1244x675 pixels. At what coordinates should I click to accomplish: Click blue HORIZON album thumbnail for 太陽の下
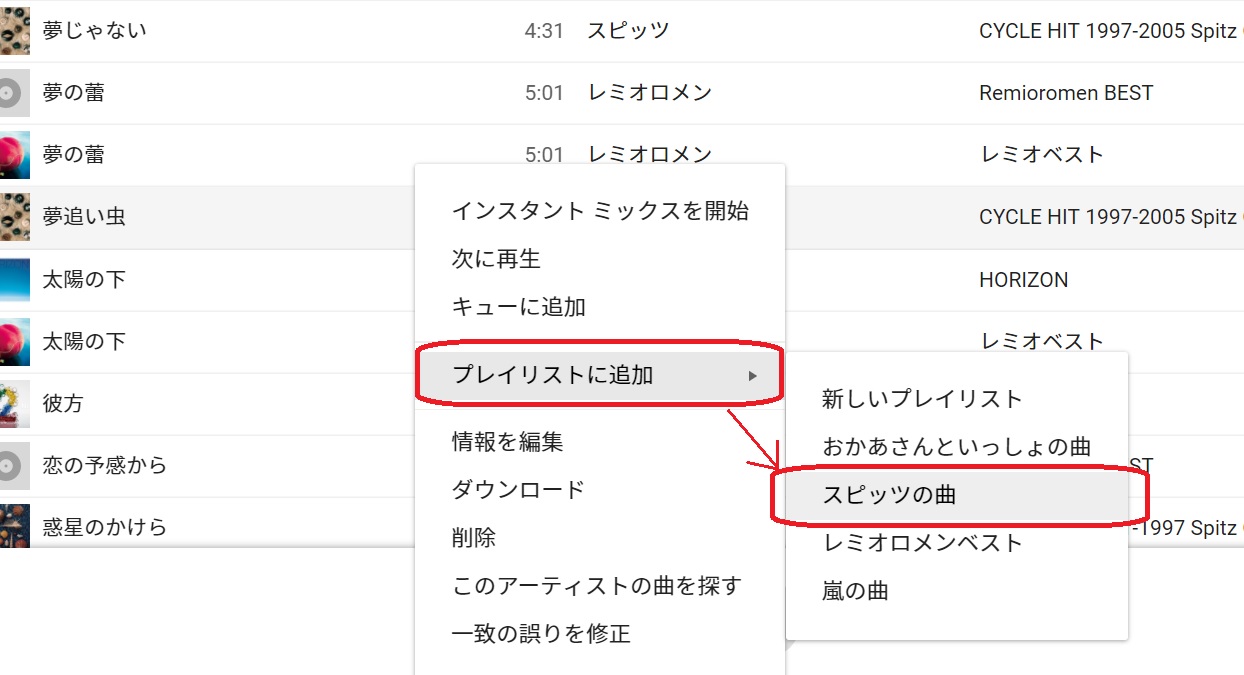[14, 279]
